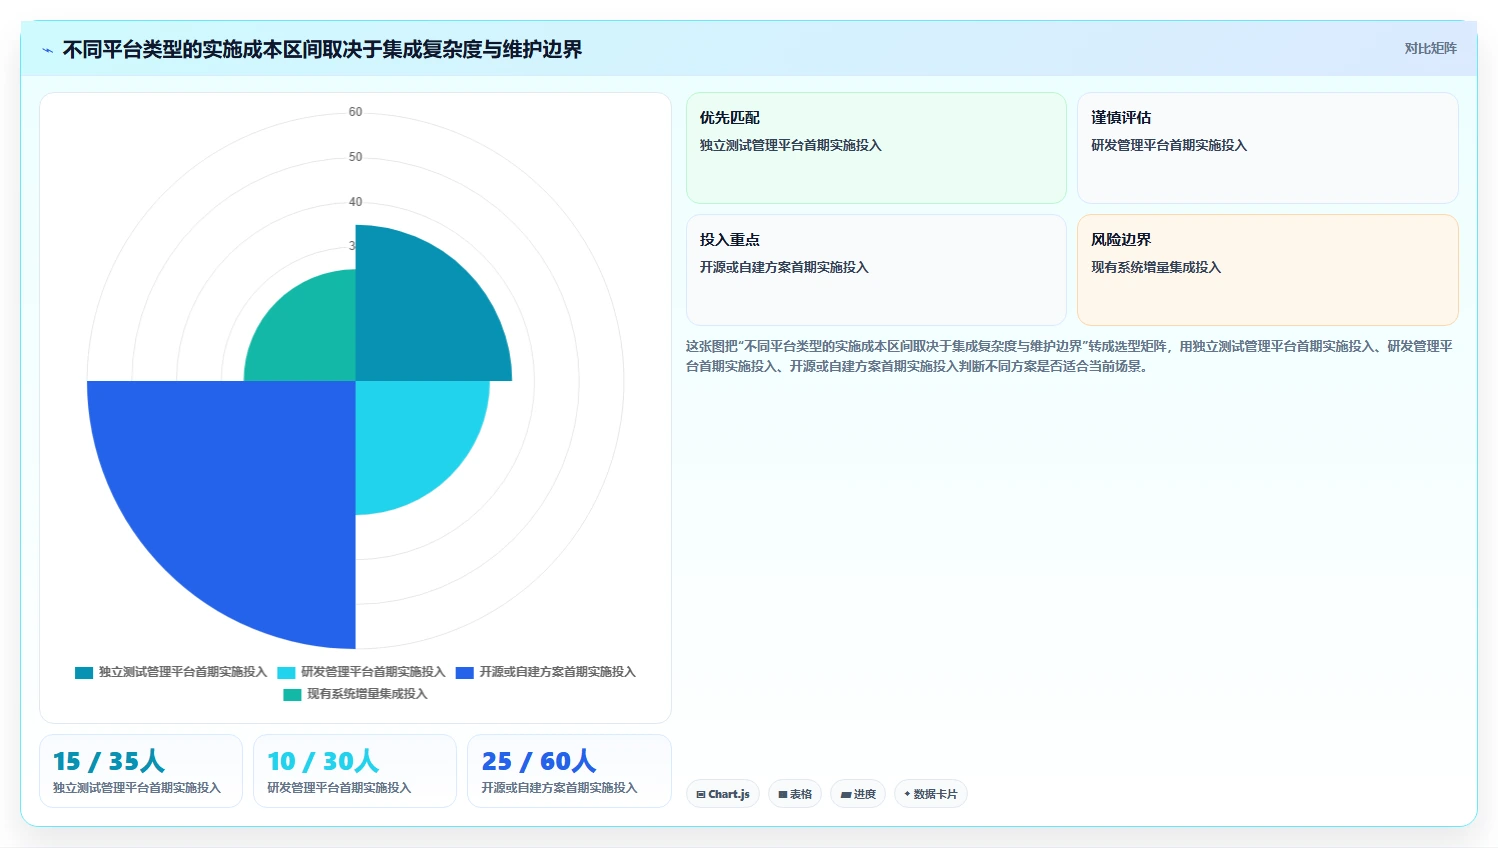Viewport: 1498px width, 848px height.
Task: Open the 优先匹配 matrix card
Action: point(876,148)
